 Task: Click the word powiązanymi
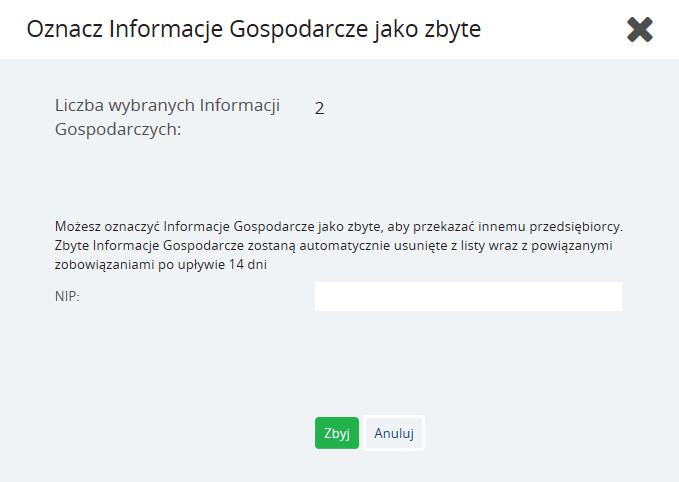pyautogui.click(x=572, y=246)
